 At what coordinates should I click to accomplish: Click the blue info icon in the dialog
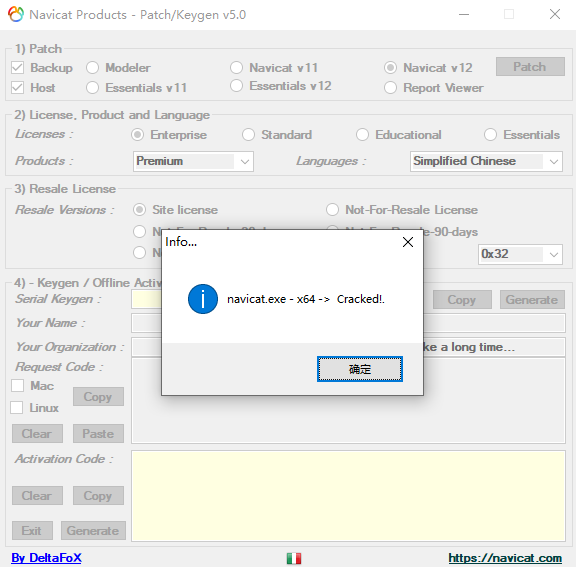[x=203, y=299]
